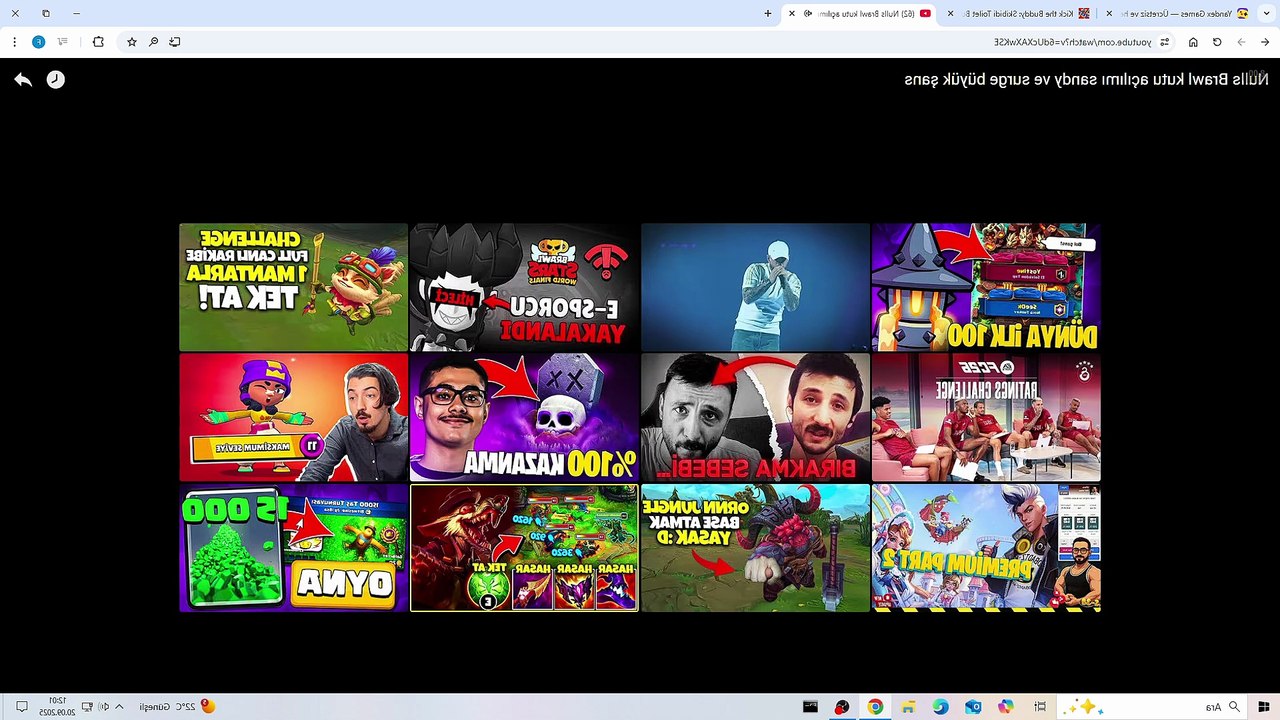Open the media controls icon
The width and height of the screenshot is (1280, 720).
[x=63, y=42]
